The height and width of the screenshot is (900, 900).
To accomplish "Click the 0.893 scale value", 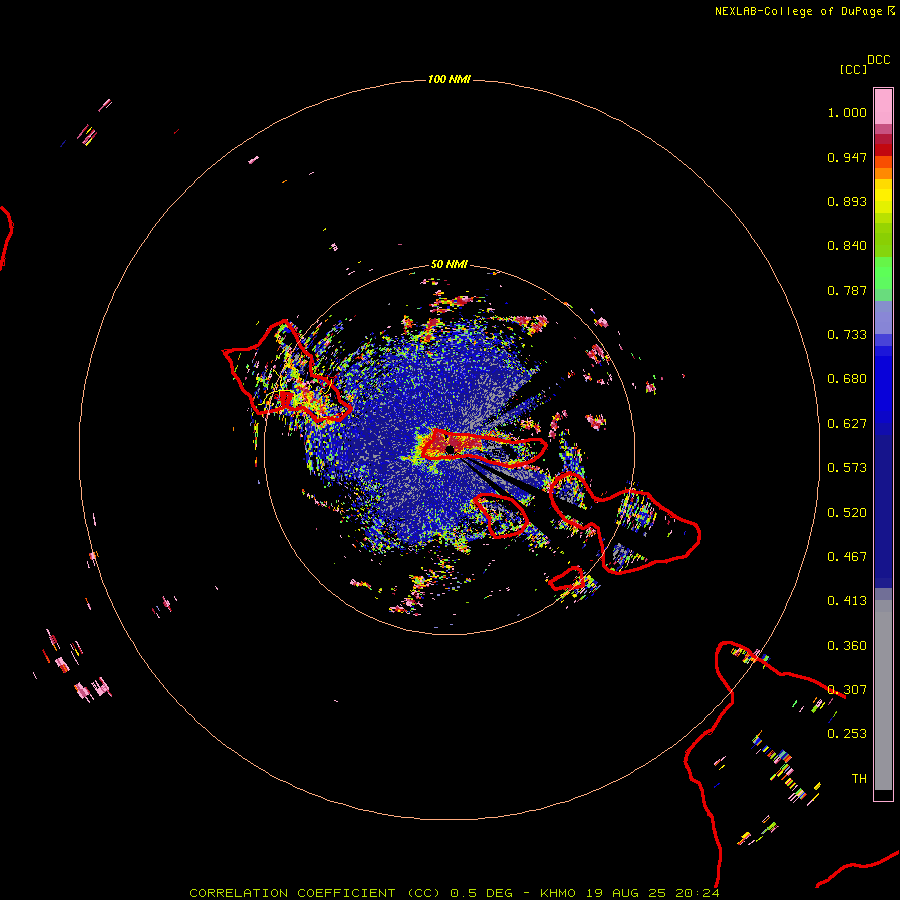I will (x=847, y=201).
